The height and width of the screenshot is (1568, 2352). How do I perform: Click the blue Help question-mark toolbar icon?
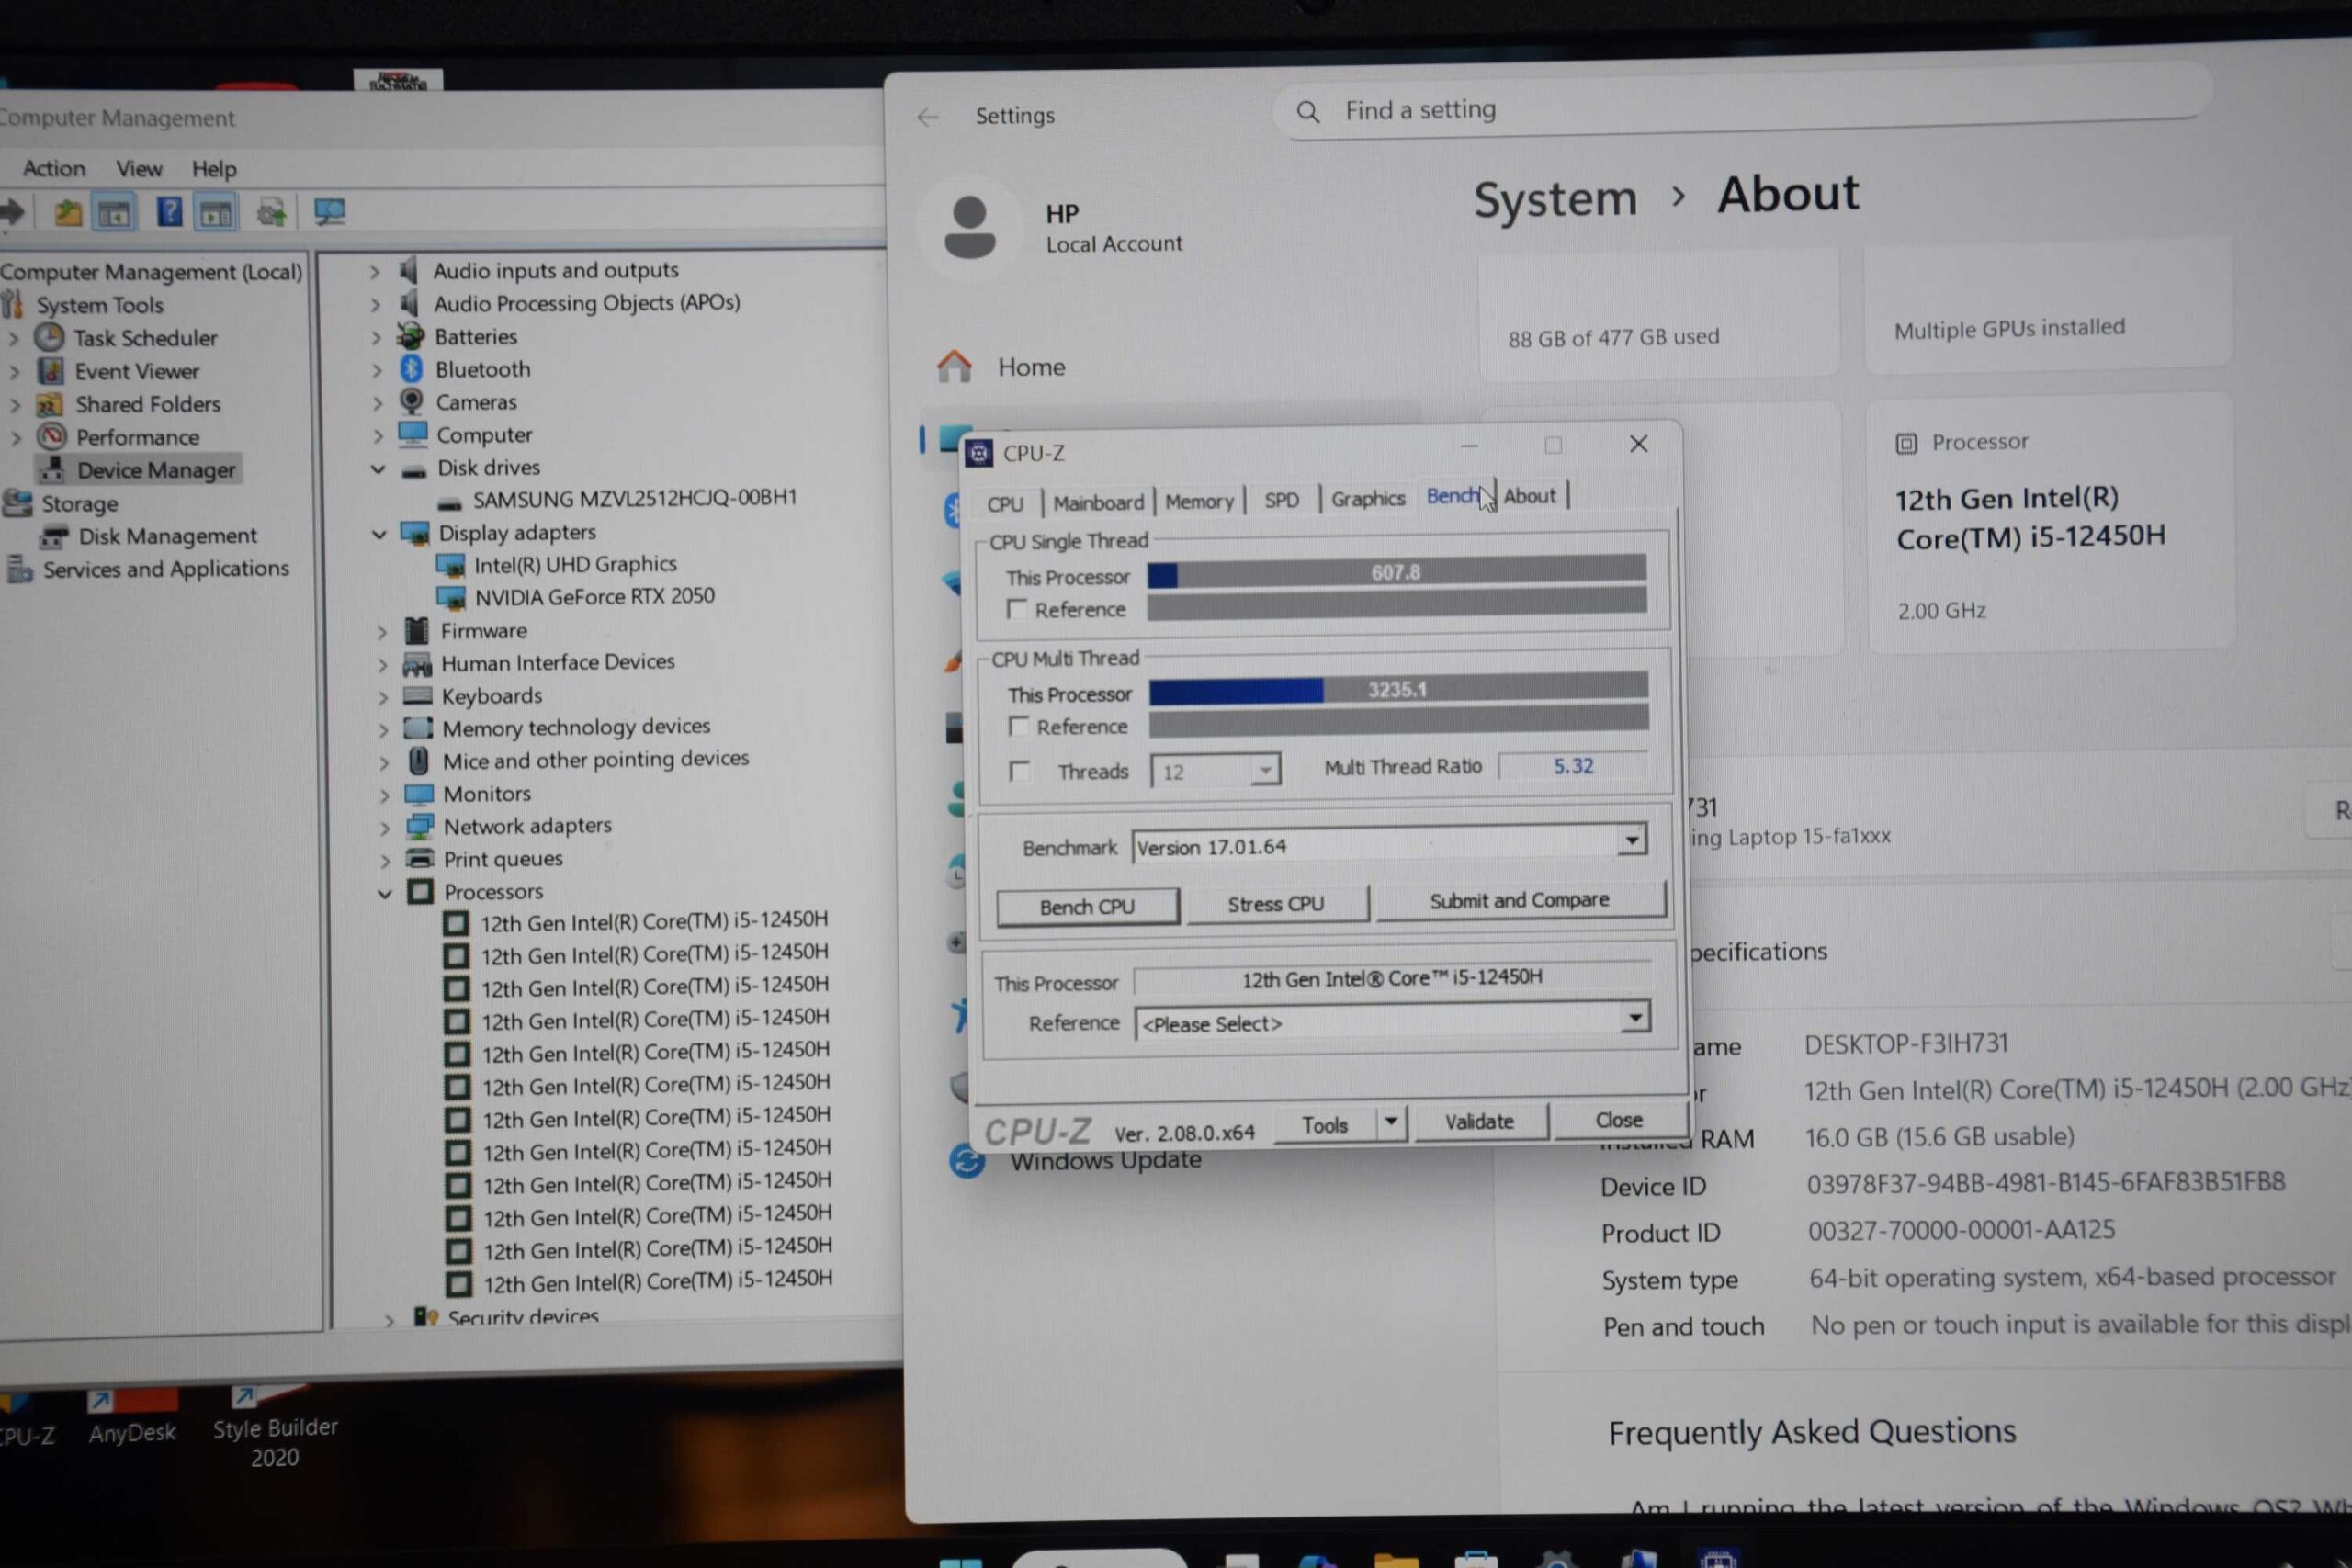[169, 211]
